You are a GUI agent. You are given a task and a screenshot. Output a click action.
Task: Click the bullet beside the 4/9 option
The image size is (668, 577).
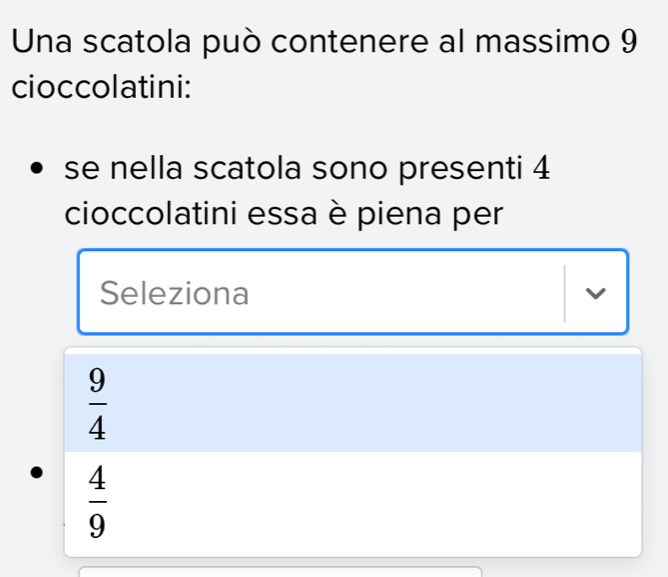pos(39,472)
